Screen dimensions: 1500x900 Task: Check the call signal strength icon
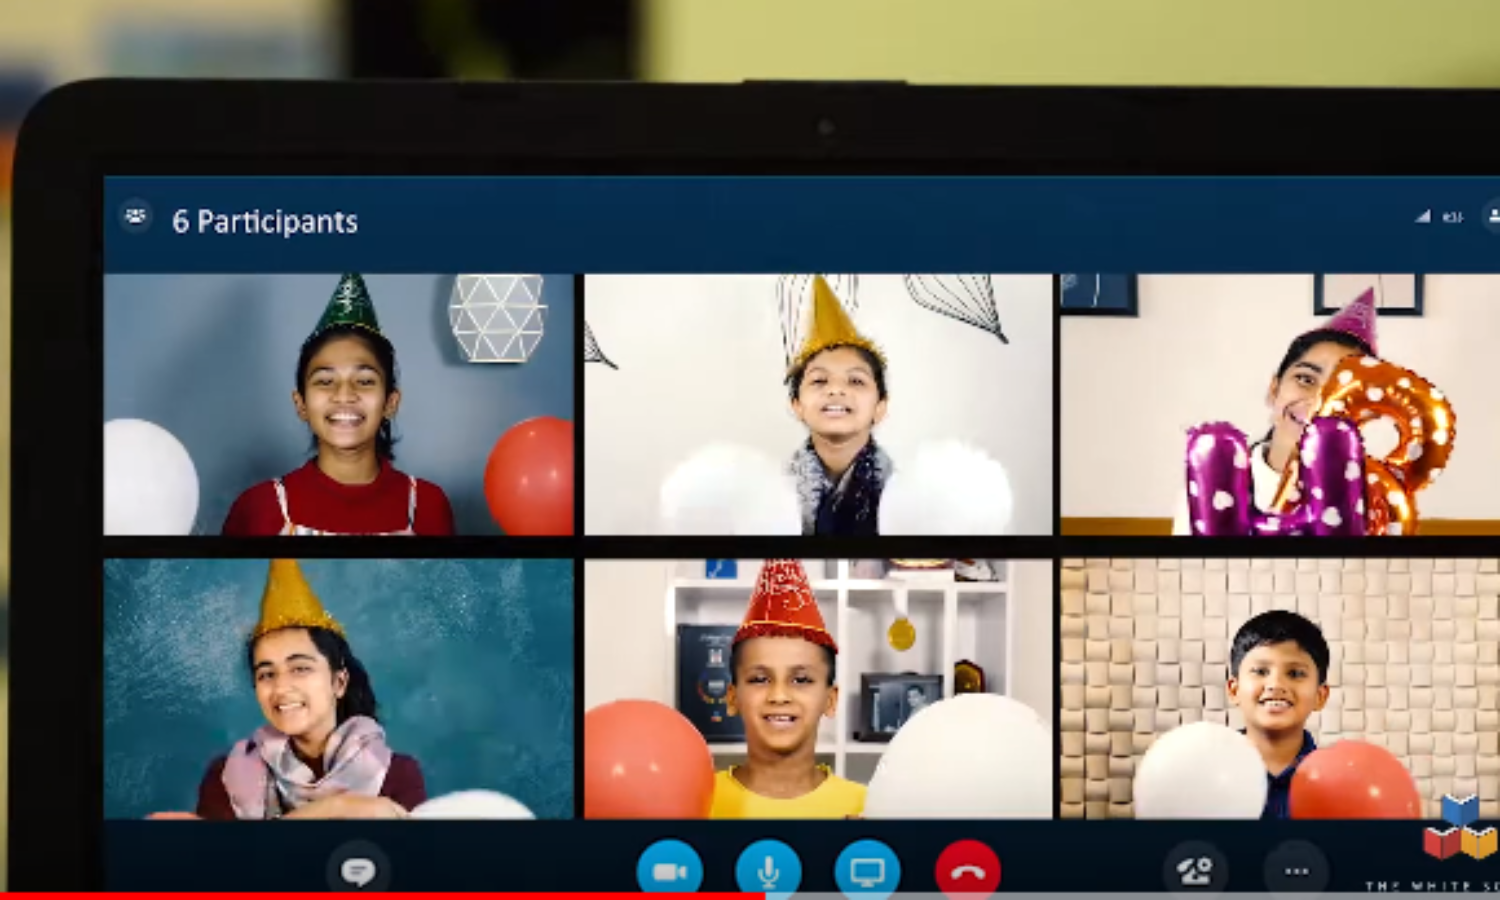pyautogui.click(x=1422, y=217)
